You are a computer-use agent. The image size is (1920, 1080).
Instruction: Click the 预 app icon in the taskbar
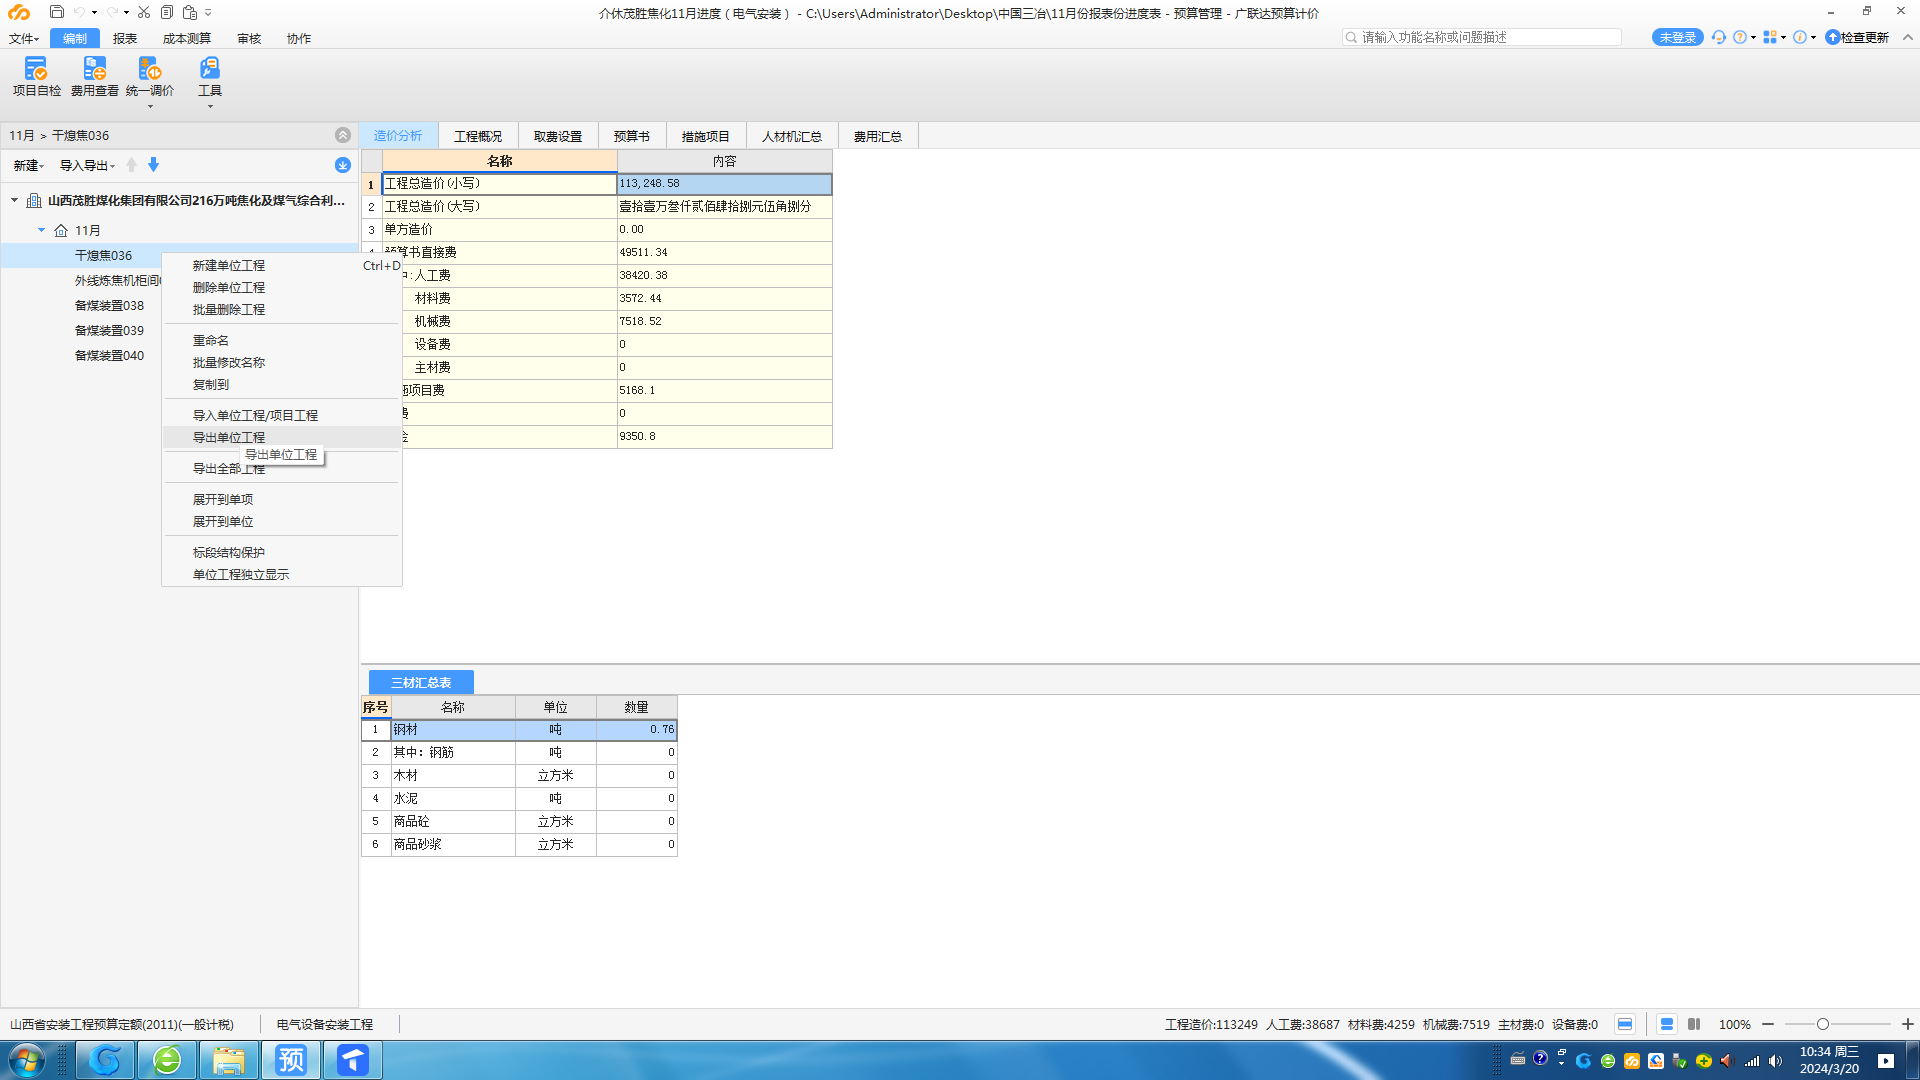coord(291,1060)
